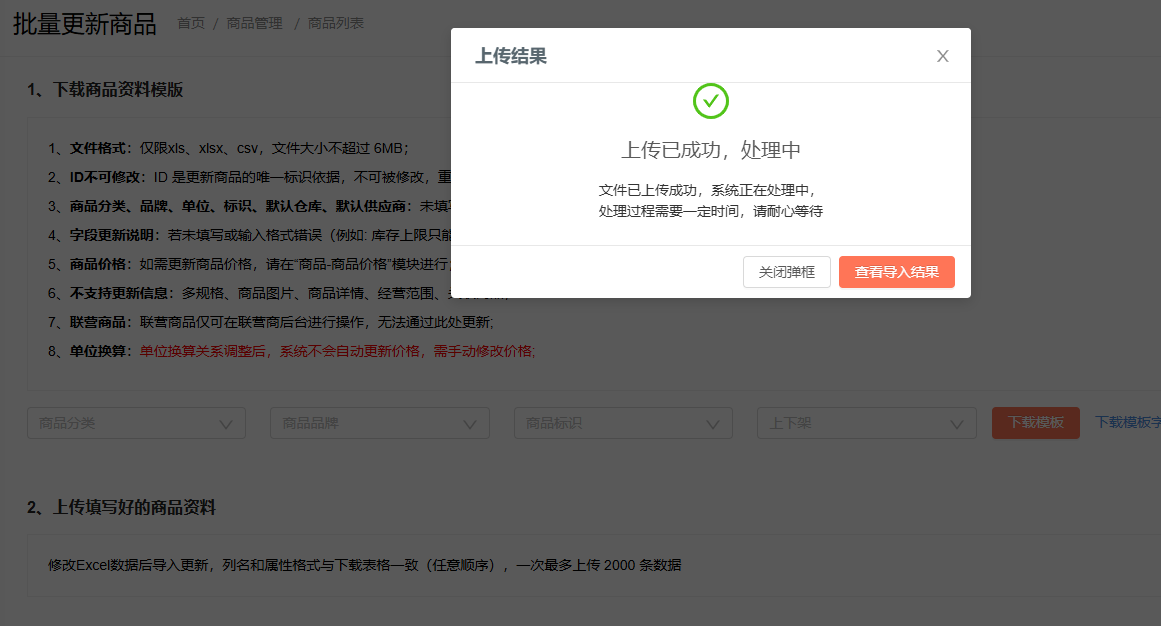Open the 商品标识 dropdown

623,423
